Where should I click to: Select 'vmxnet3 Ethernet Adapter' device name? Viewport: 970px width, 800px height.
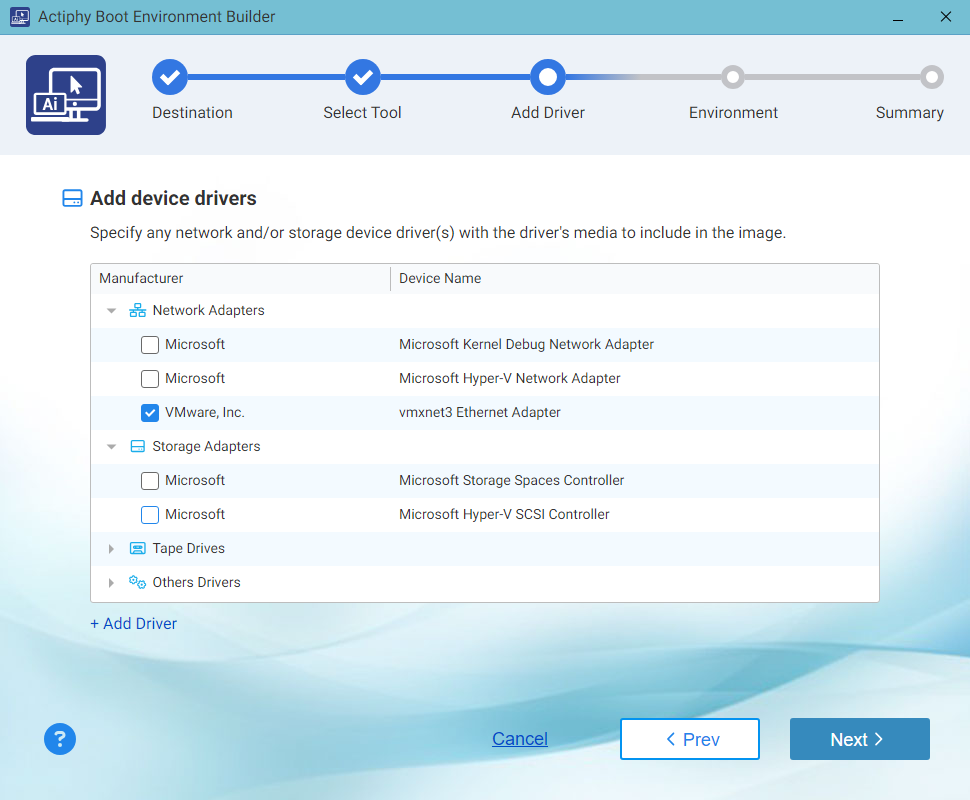coord(479,413)
